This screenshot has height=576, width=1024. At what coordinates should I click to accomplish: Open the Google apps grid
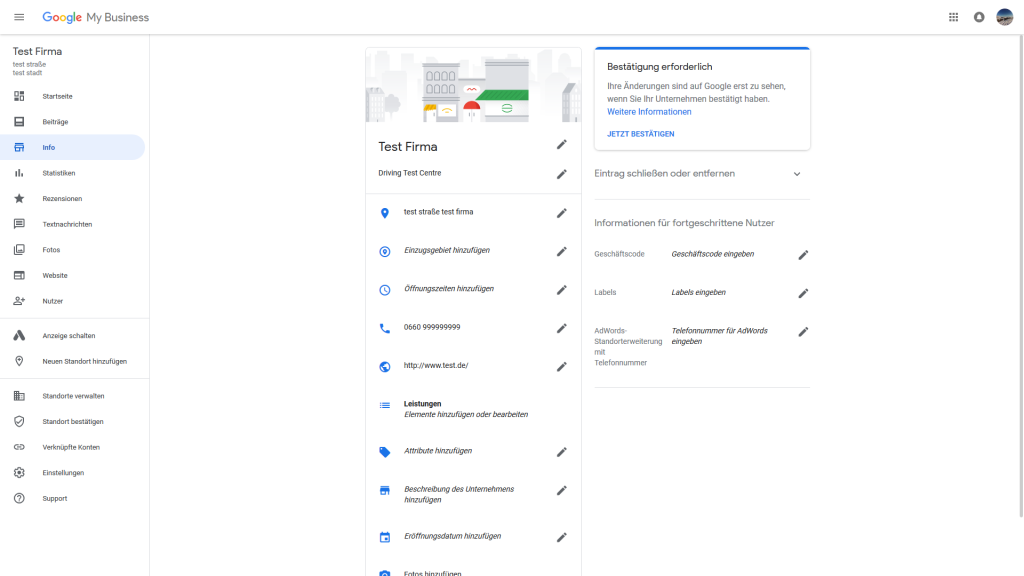[953, 16]
